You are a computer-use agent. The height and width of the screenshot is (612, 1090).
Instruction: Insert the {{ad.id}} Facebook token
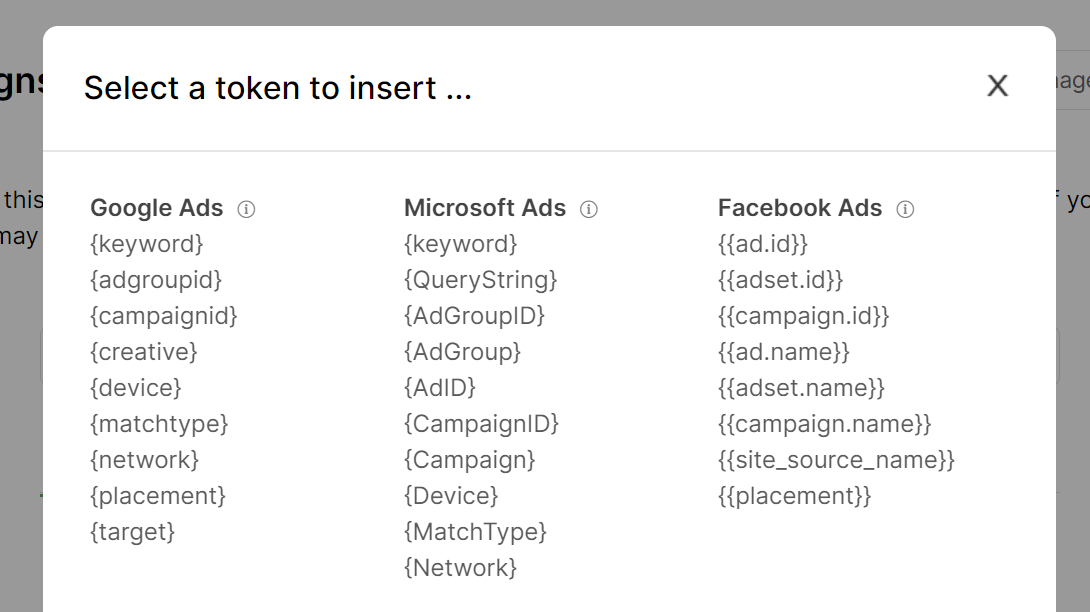point(763,244)
